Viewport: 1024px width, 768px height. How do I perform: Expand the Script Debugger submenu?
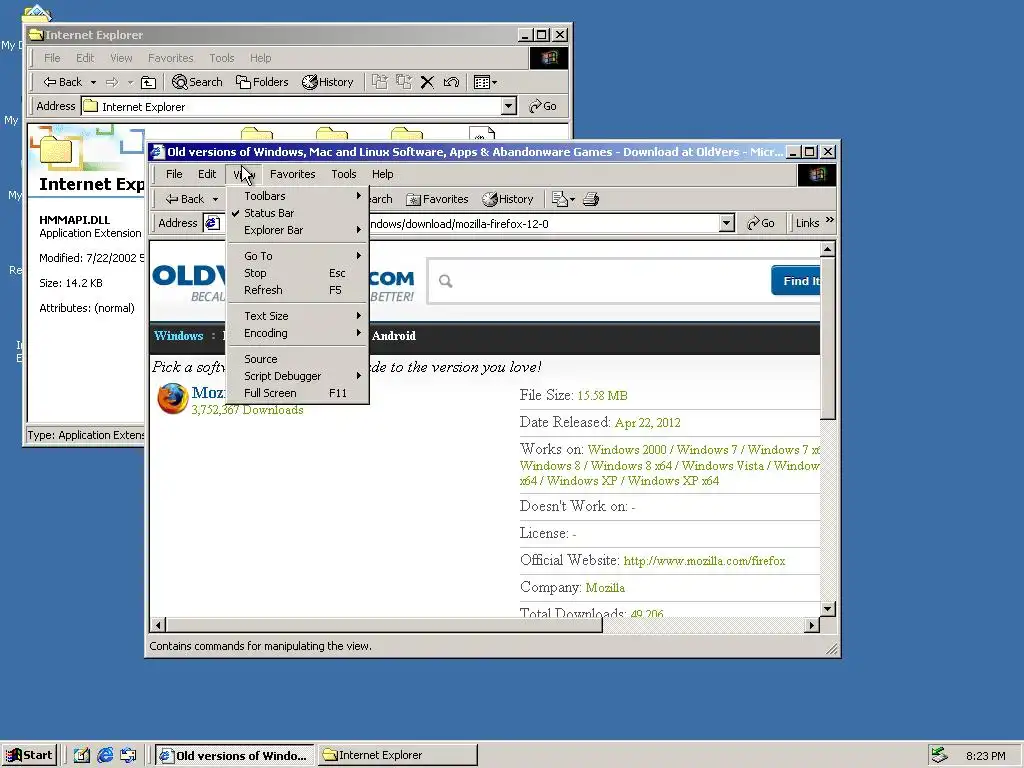(x=298, y=376)
